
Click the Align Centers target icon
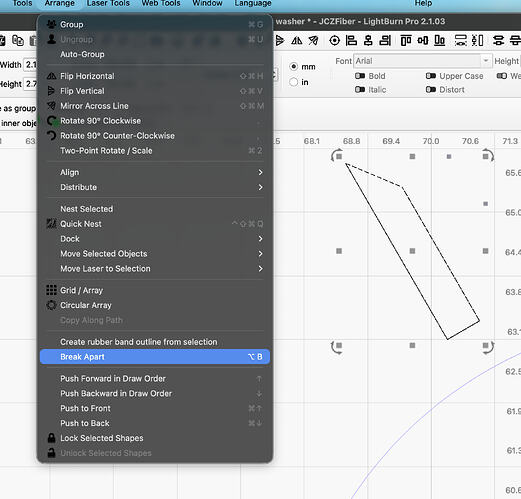click(x=334, y=41)
